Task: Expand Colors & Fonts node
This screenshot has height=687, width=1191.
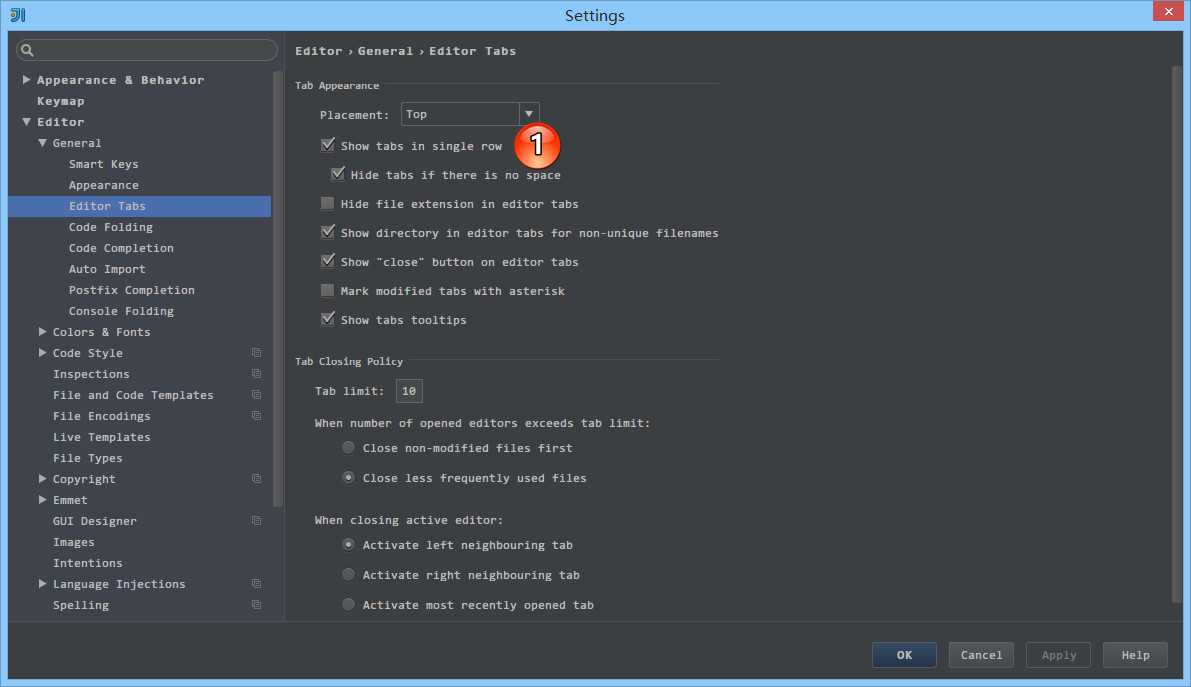Action: 43,332
